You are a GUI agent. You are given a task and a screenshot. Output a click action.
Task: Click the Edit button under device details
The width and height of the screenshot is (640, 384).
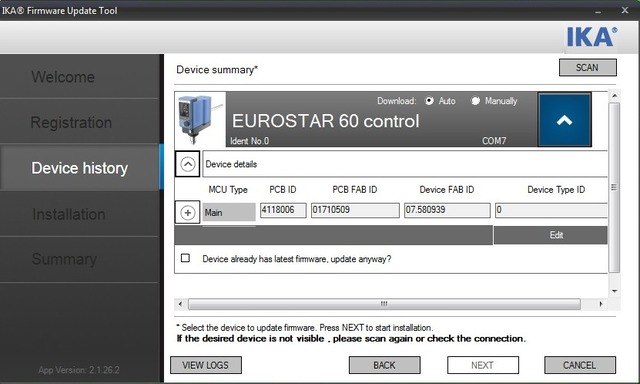click(x=556, y=235)
